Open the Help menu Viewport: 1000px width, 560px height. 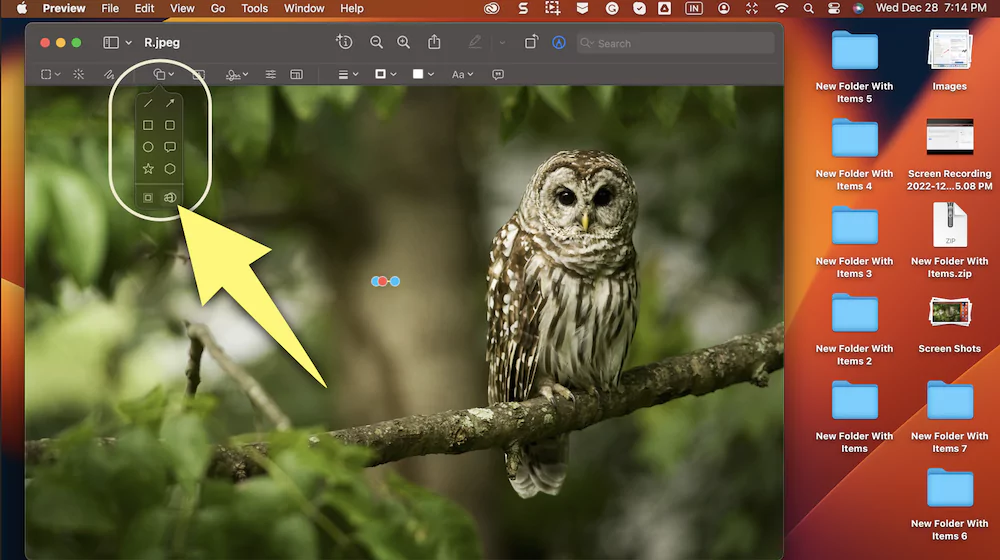tap(351, 8)
